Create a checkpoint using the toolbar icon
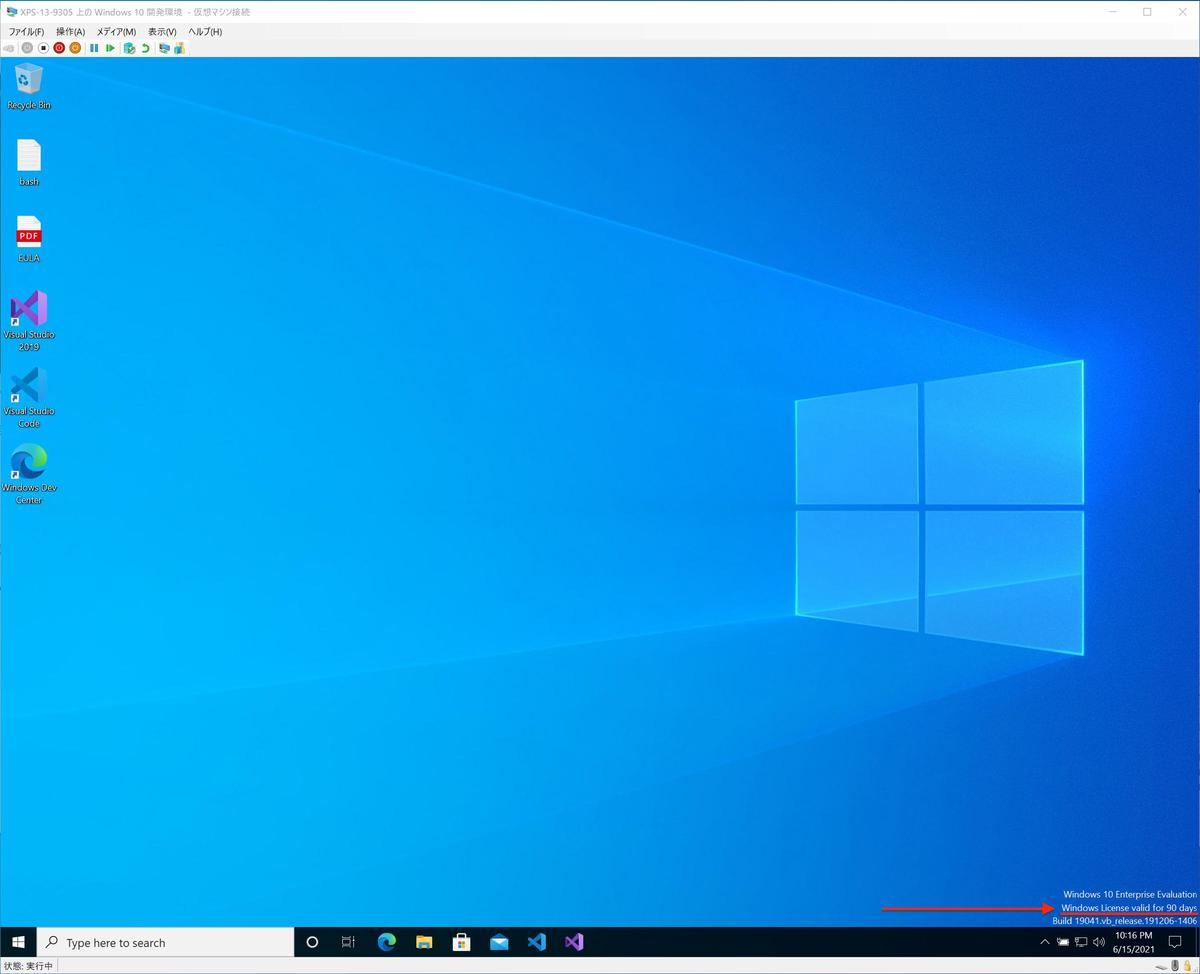 [129, 48]
